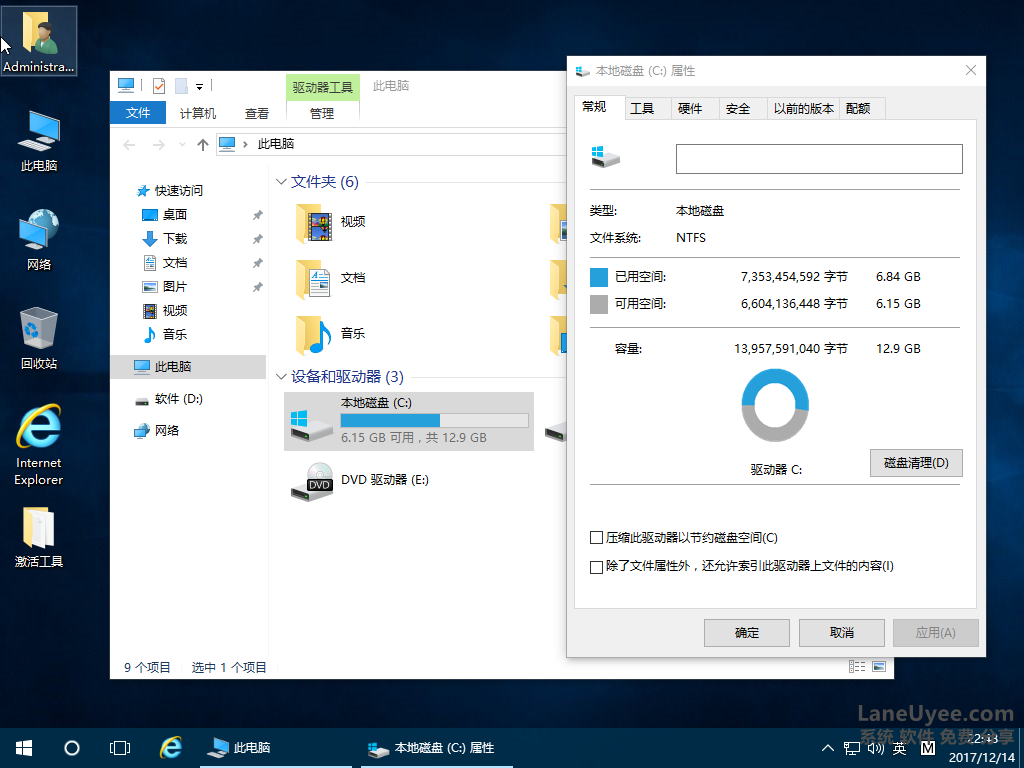Select 桌面 in the quick access list

click(165, 214)
